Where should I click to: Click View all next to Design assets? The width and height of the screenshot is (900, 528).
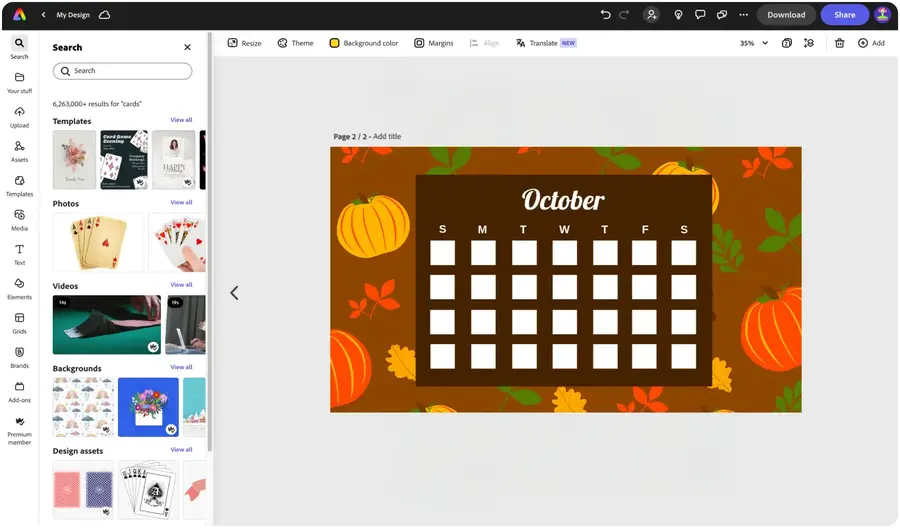(x=181, y=450)
